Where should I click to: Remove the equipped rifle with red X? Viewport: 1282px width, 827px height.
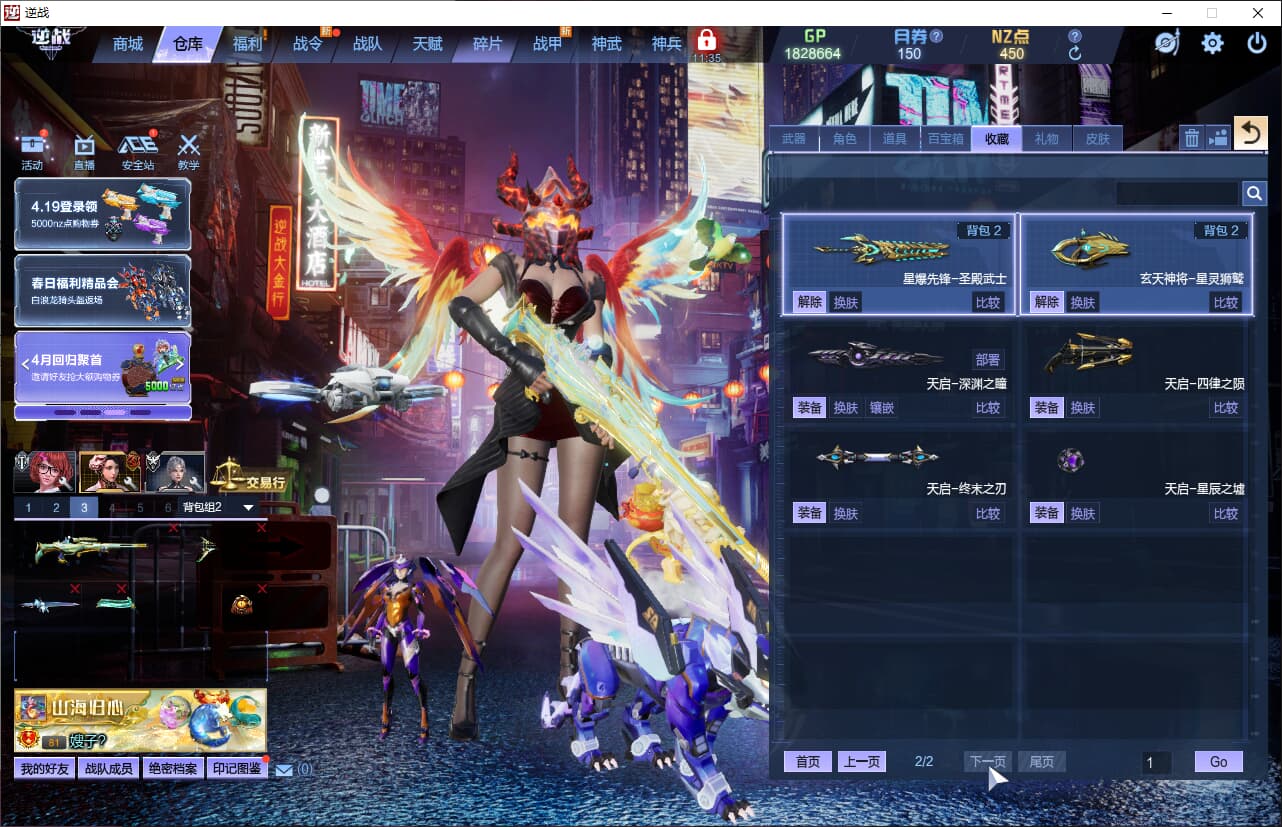point(173,528)
